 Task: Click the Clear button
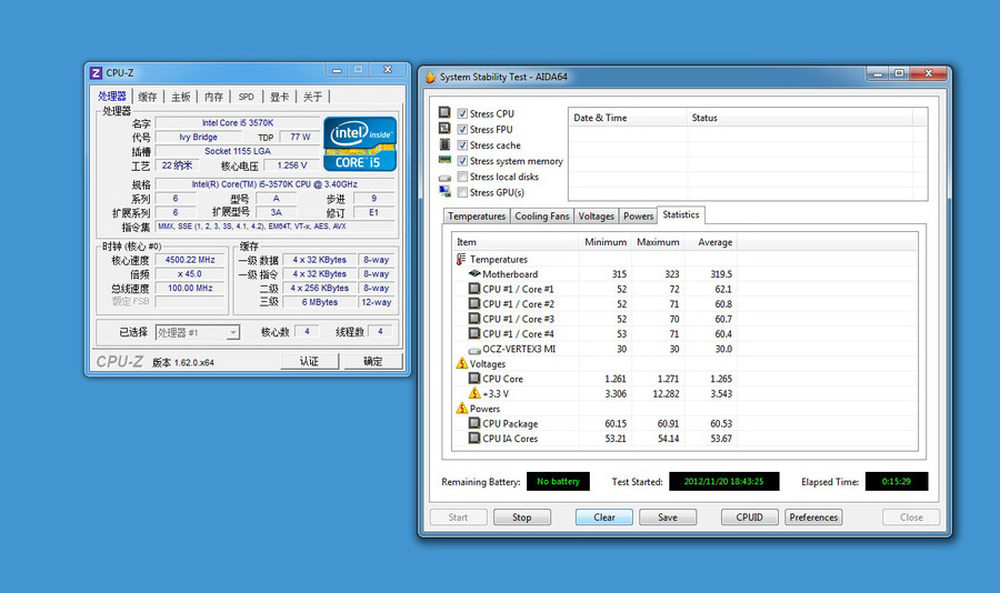tap(604, 517)
